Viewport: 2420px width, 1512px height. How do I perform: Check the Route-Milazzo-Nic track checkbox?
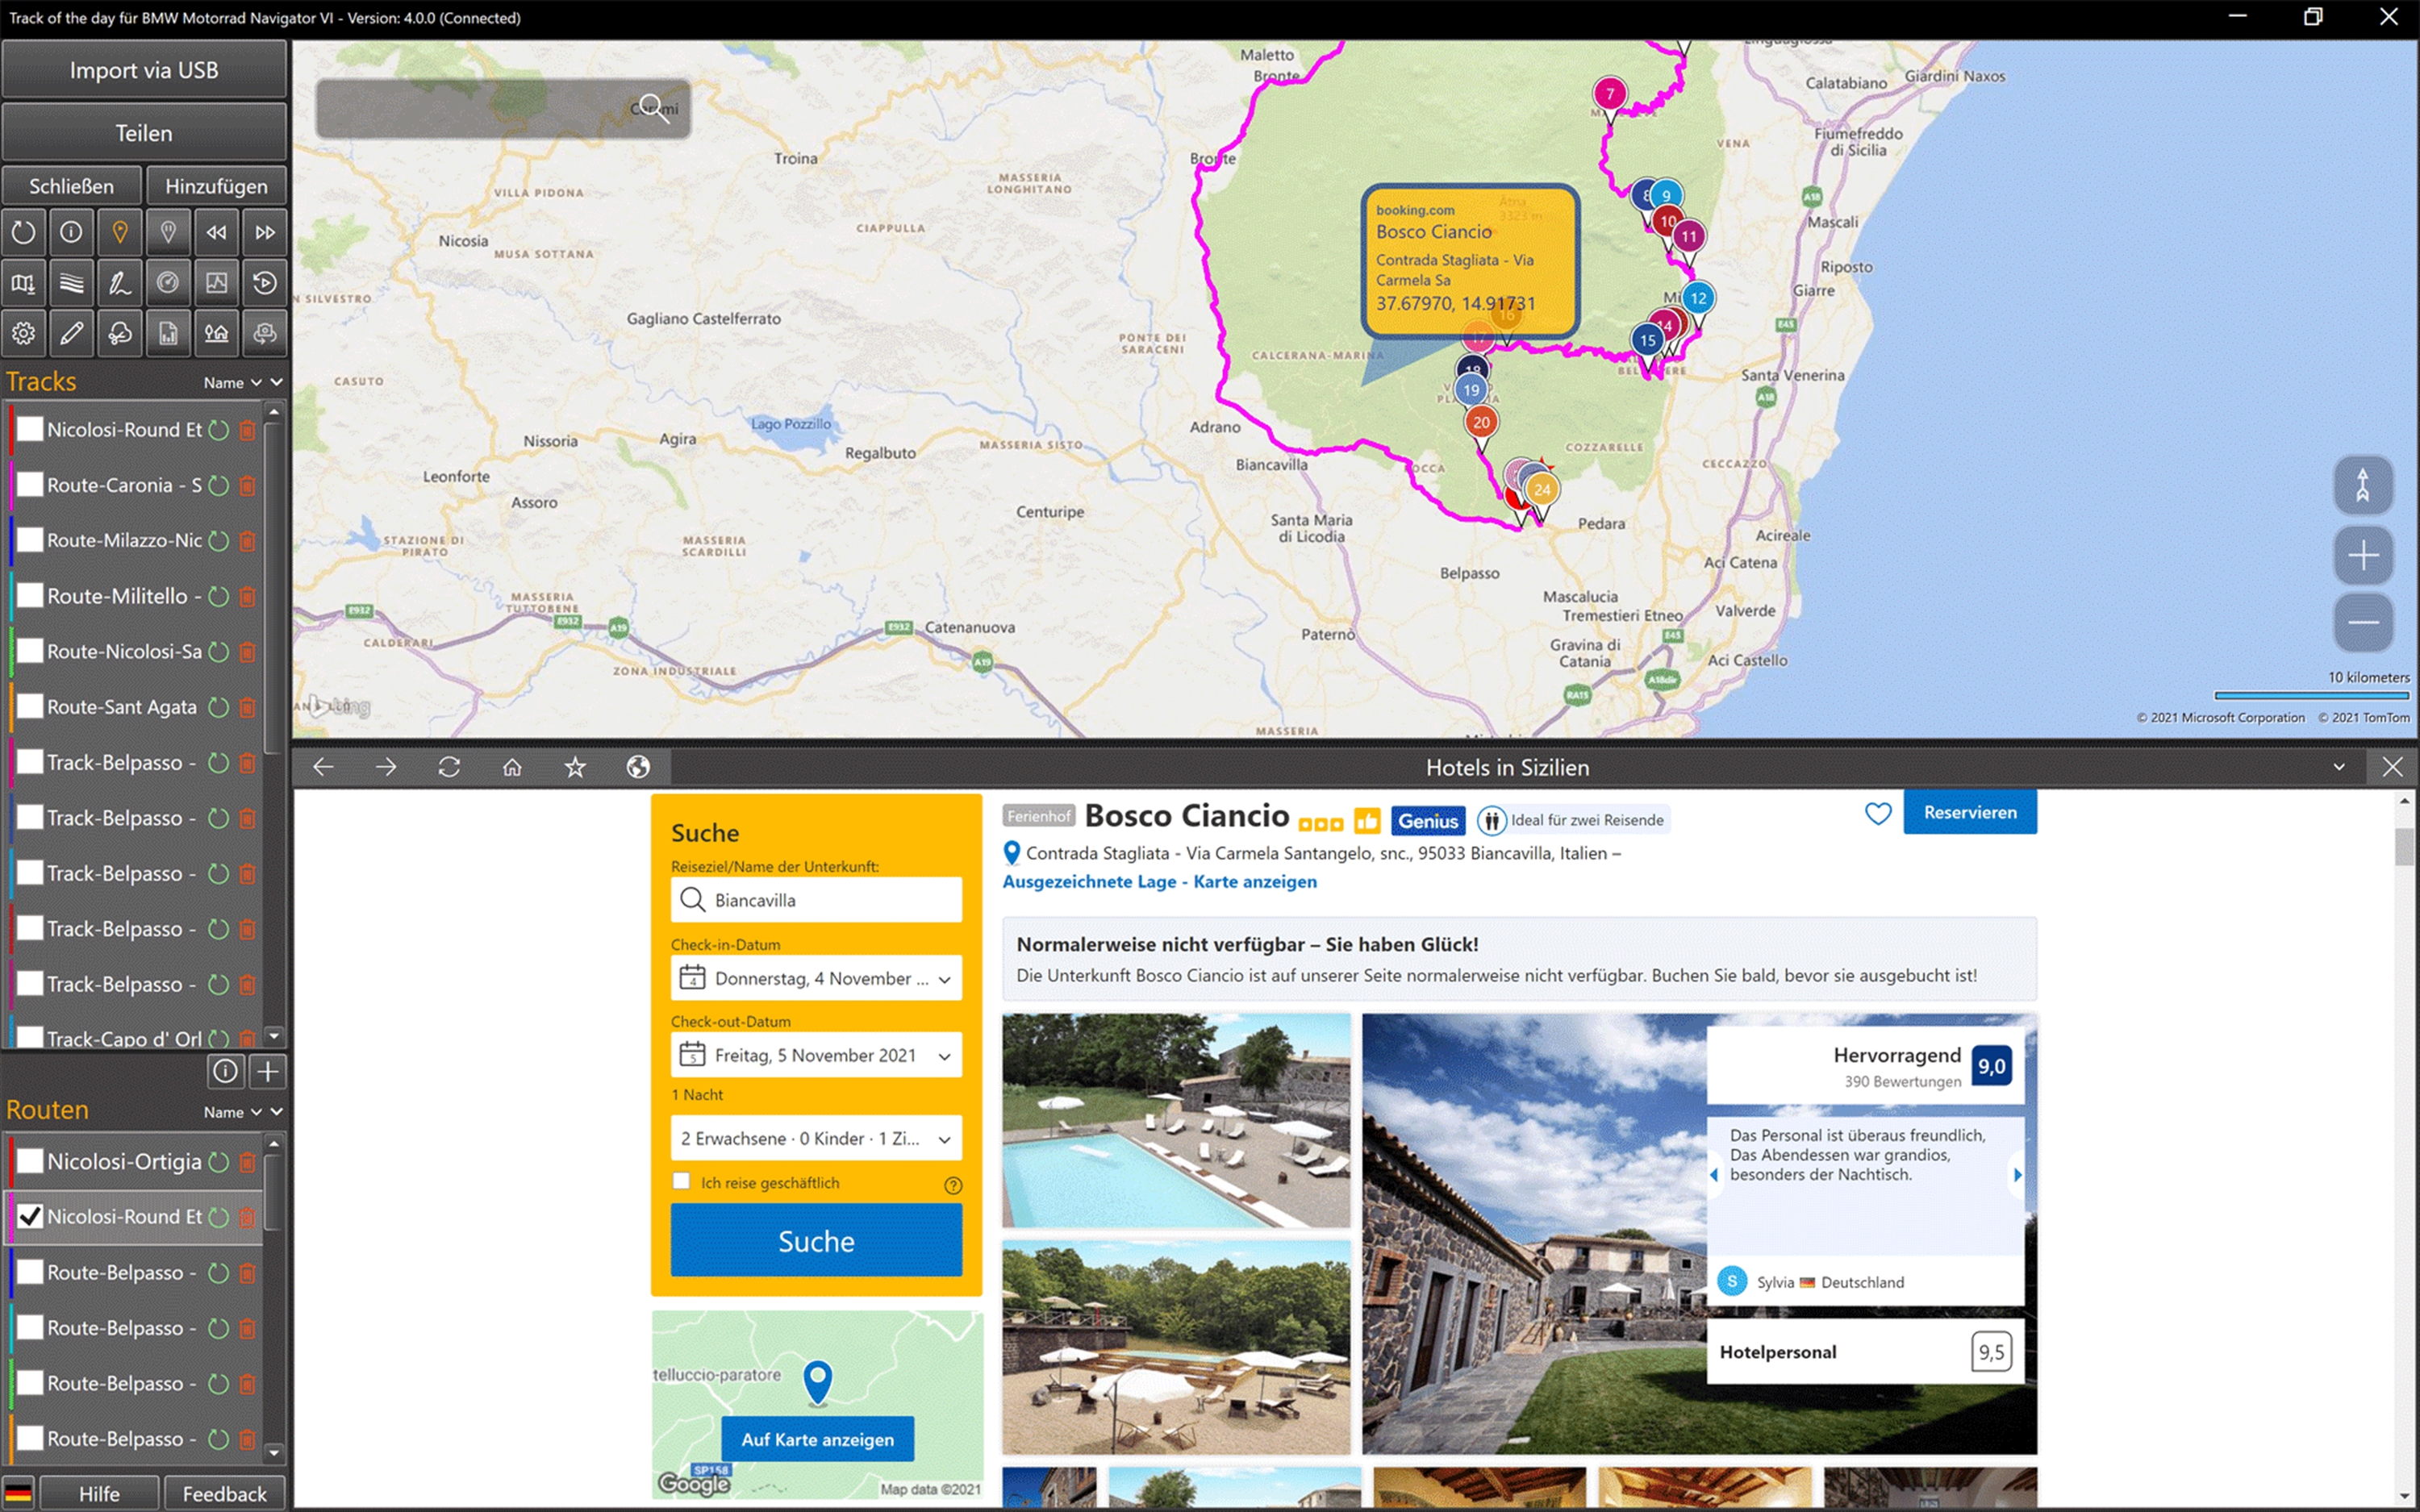click(x=31, y=540)
